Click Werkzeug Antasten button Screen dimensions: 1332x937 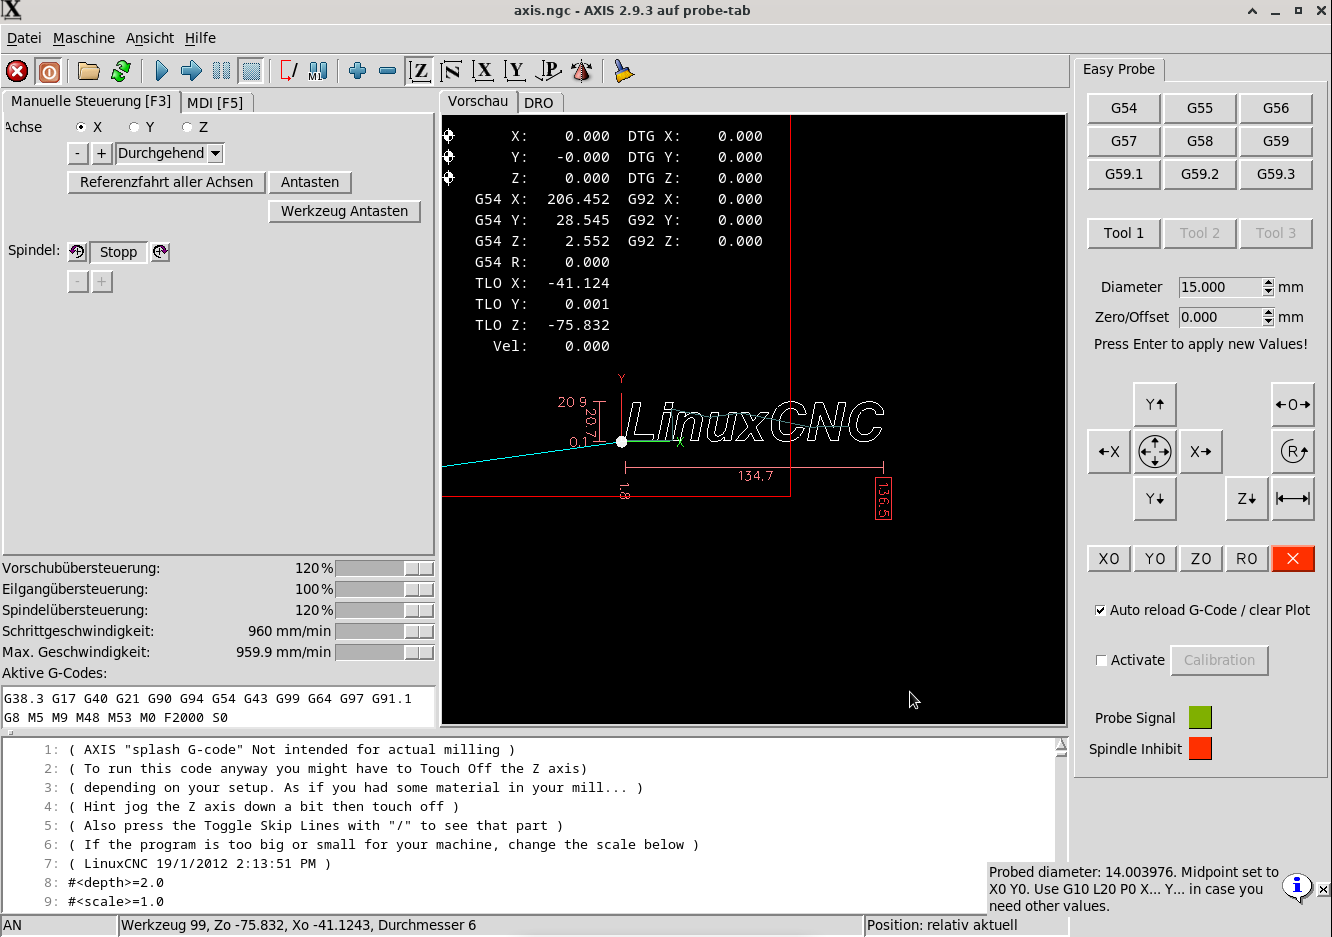(x=344, y=211)
